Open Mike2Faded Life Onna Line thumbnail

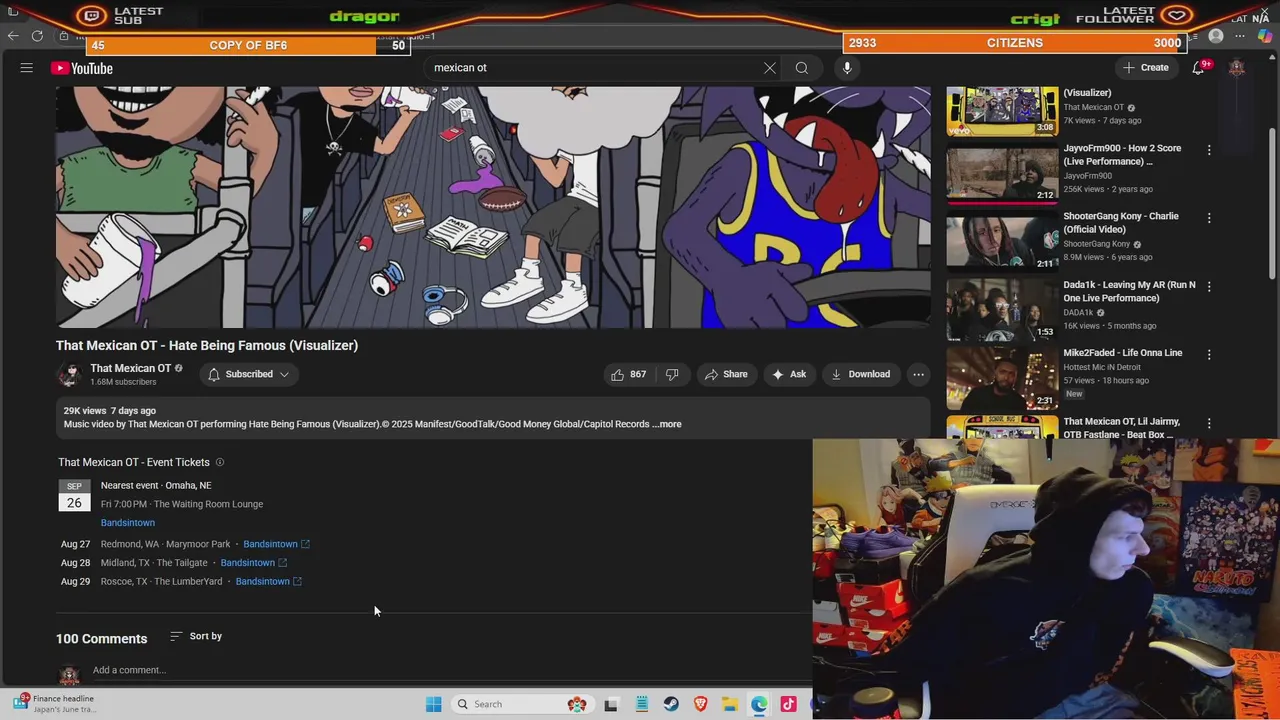(1002, 378)
